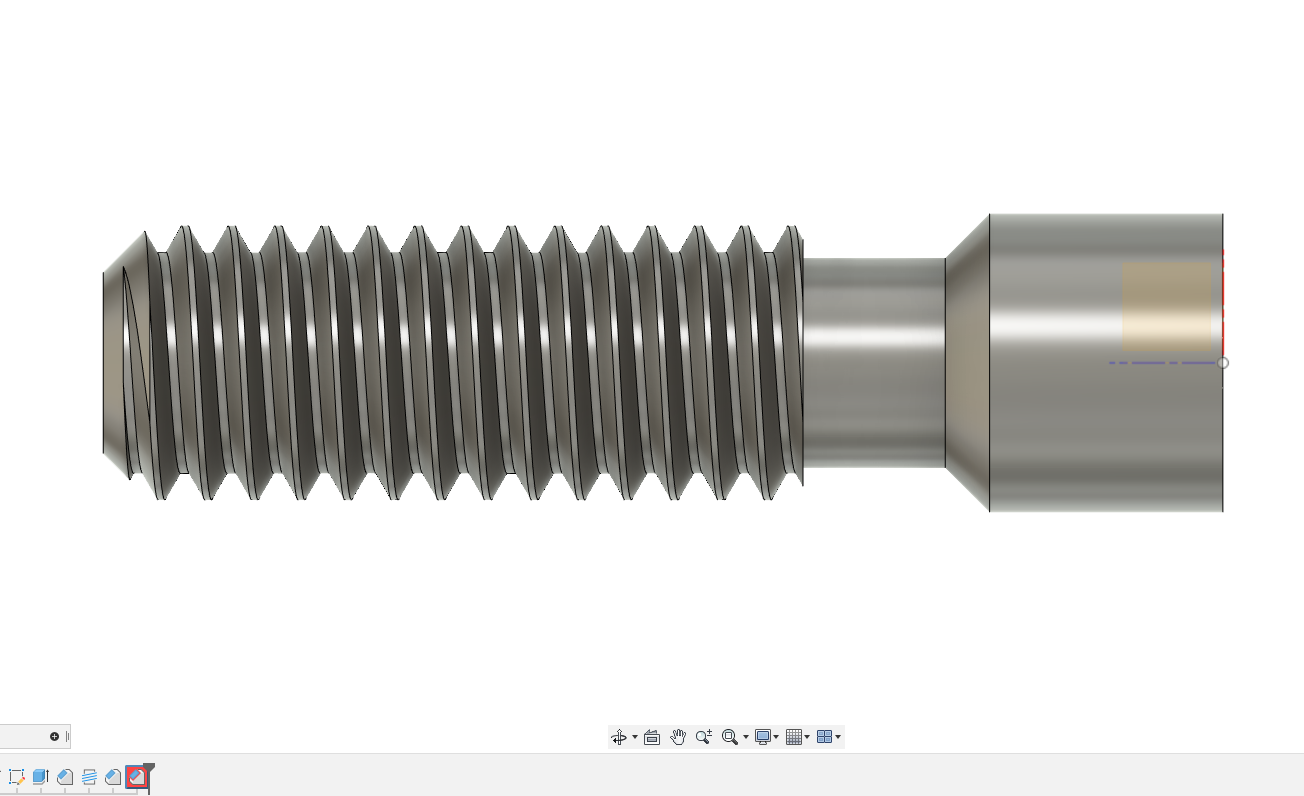Click the first chamfer feature in the timeline
The image size is (1304, 796).
tap(64, 777)
